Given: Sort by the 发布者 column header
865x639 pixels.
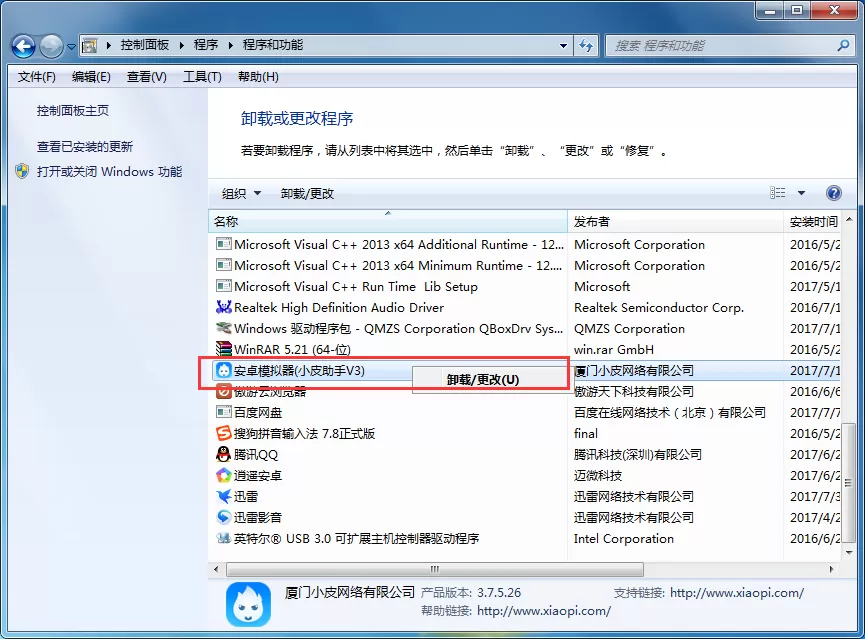Looking at the screenshot, I should tap(675, 221).
